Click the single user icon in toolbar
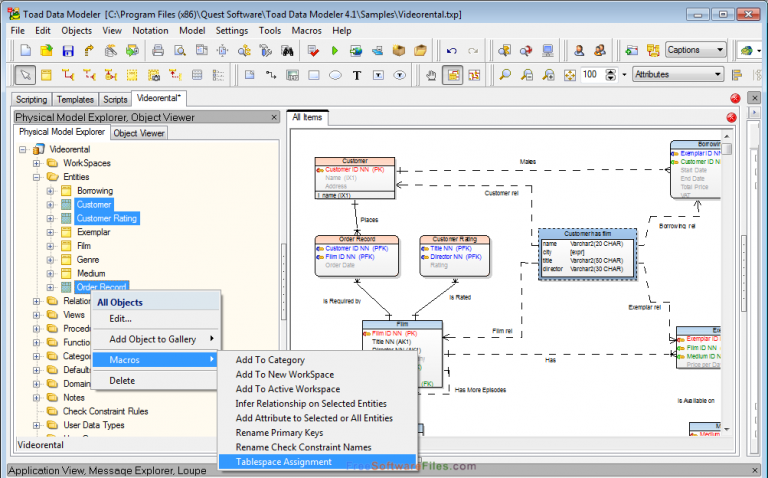 pyautogui.click(x=579, y=50)
